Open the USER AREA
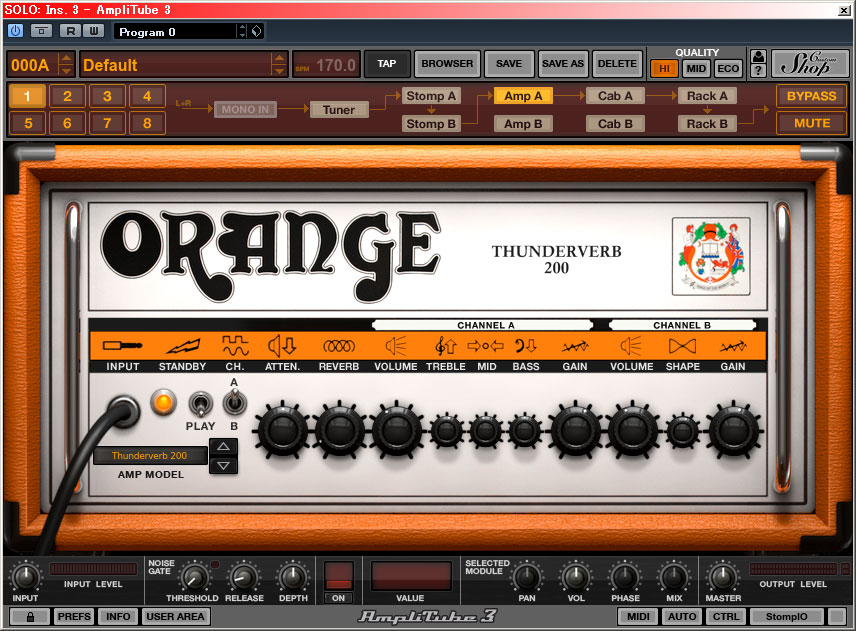The height and width of the screenshot is (631, 856). [x=175, y=617]
